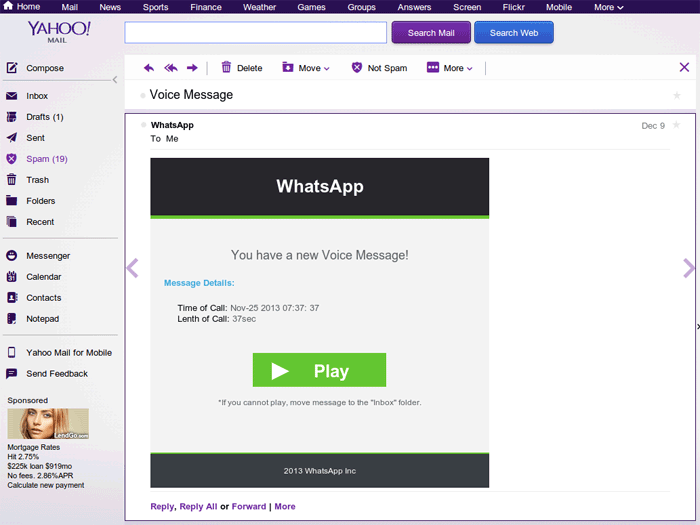Click the sponsored LendGo ad thumbnail
700x525 pixels.
point(48,424)
